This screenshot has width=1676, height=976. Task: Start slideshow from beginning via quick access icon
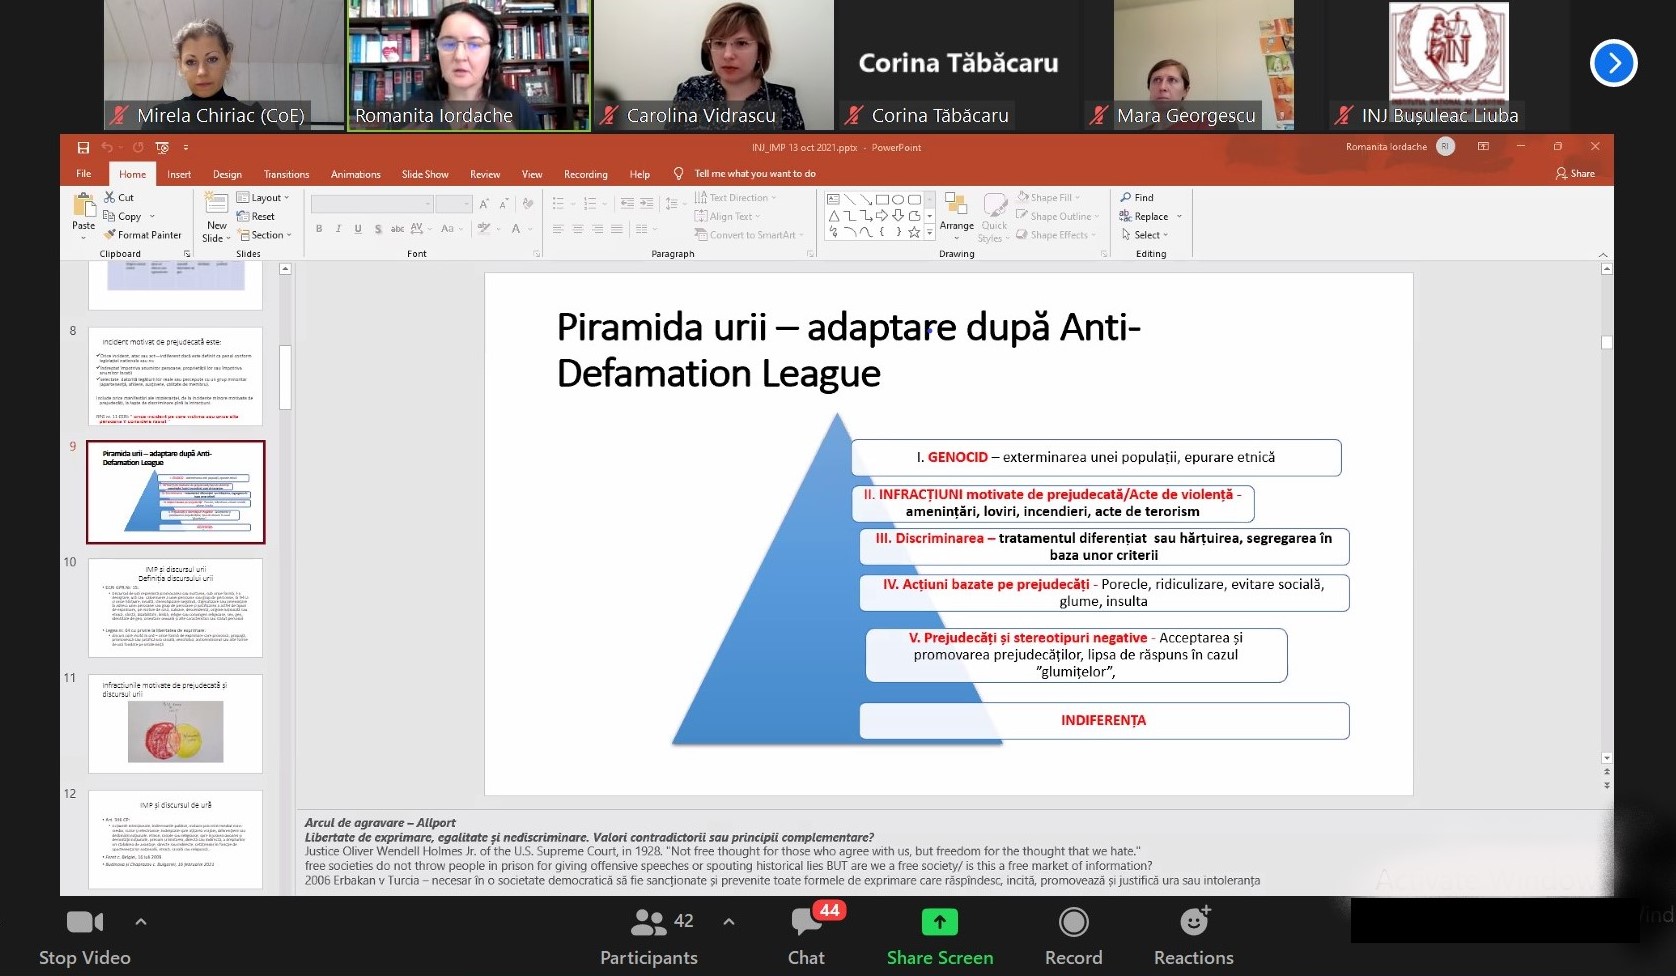162,148
